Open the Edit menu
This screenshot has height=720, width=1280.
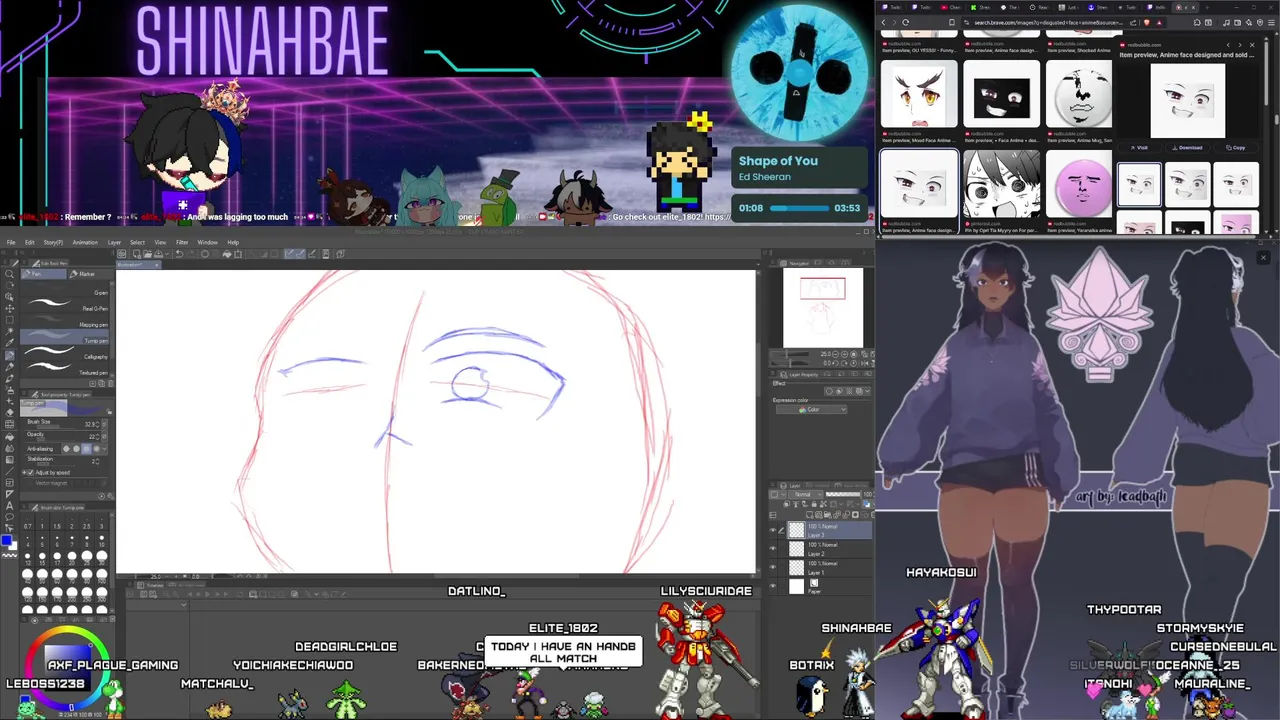coord(30,242)
